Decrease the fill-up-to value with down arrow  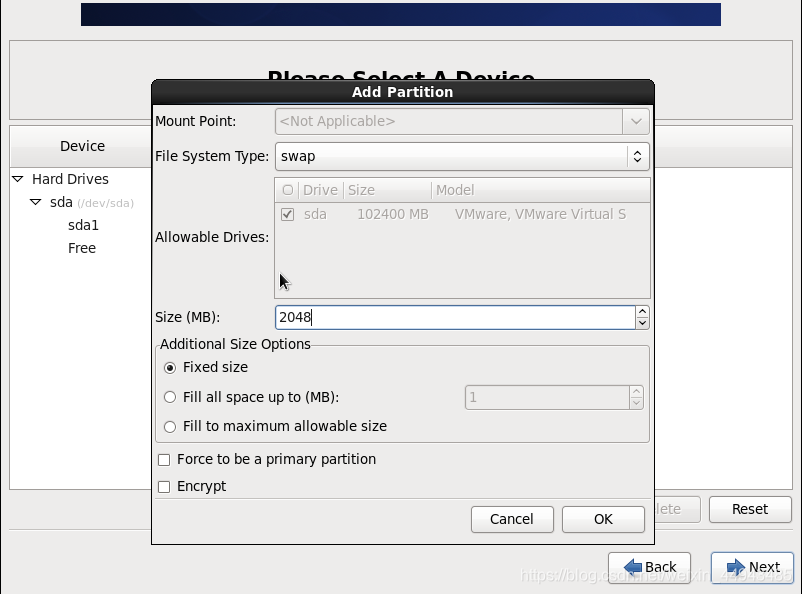click(636, 403)
